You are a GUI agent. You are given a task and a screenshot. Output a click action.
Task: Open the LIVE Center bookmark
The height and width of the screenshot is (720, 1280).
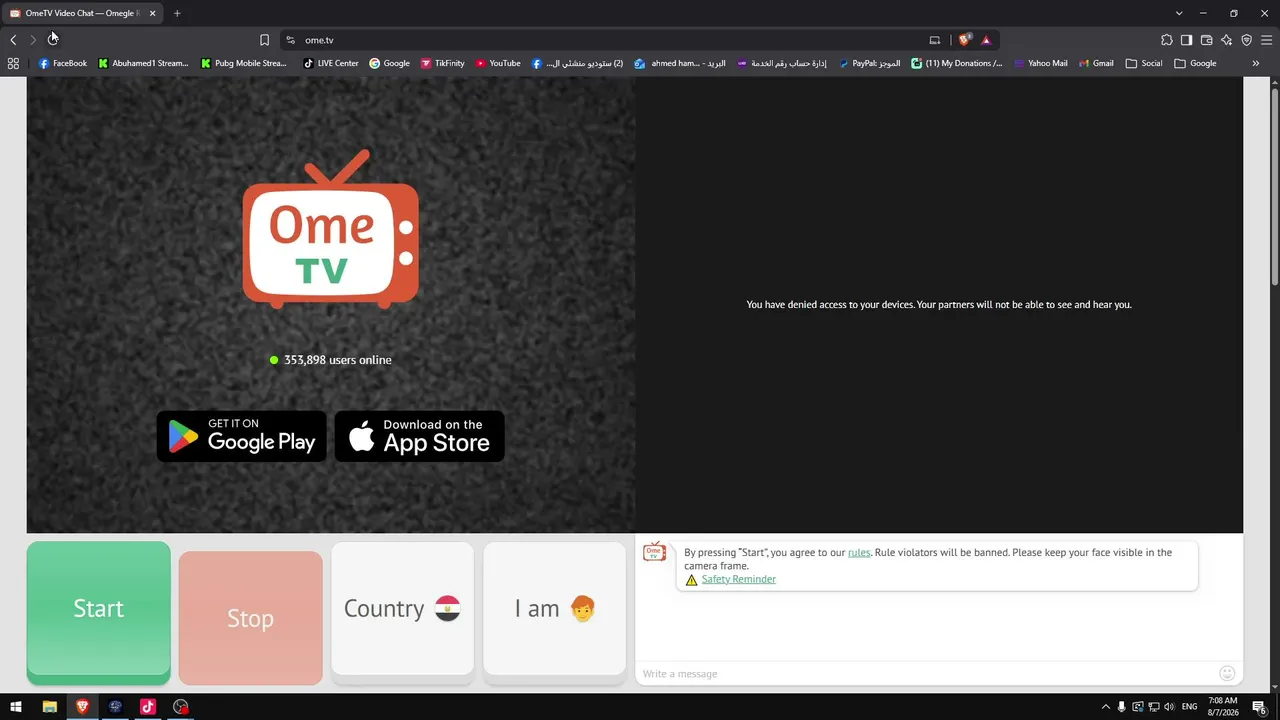pyautogui.click(x=331, y=63)
